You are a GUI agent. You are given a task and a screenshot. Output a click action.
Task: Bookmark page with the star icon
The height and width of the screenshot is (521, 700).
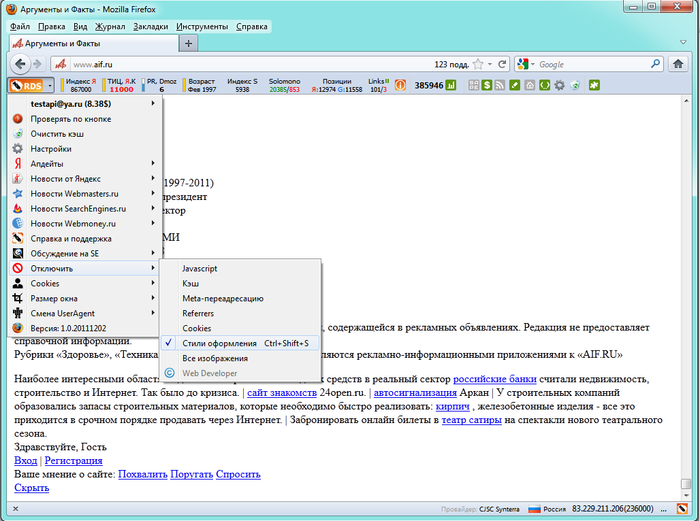pos(478,64)
